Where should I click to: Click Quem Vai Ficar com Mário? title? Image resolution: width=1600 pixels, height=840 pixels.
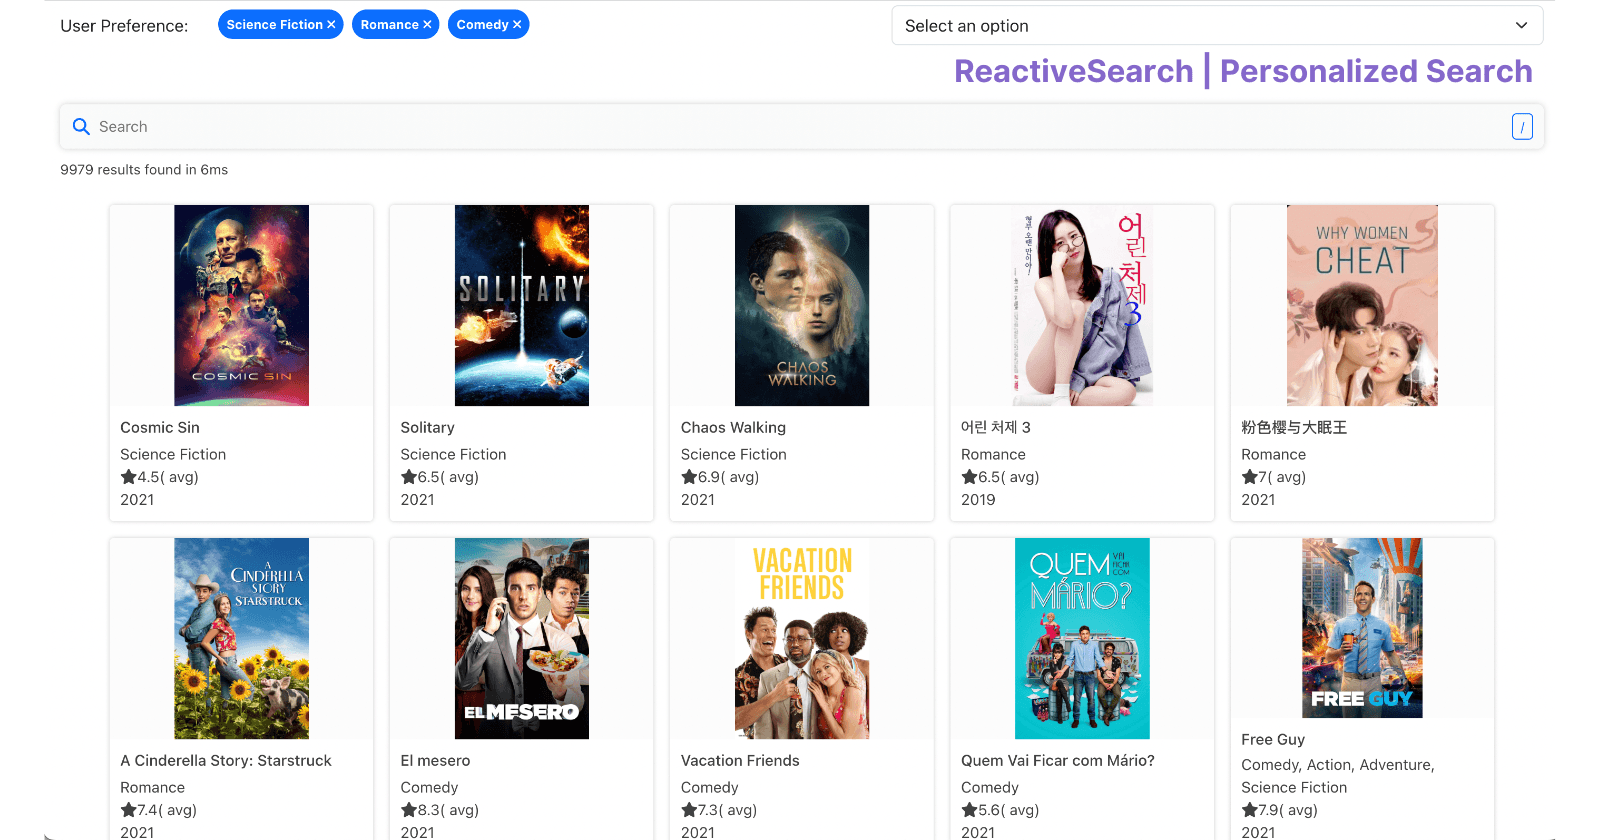click(x=1058, y=760)
